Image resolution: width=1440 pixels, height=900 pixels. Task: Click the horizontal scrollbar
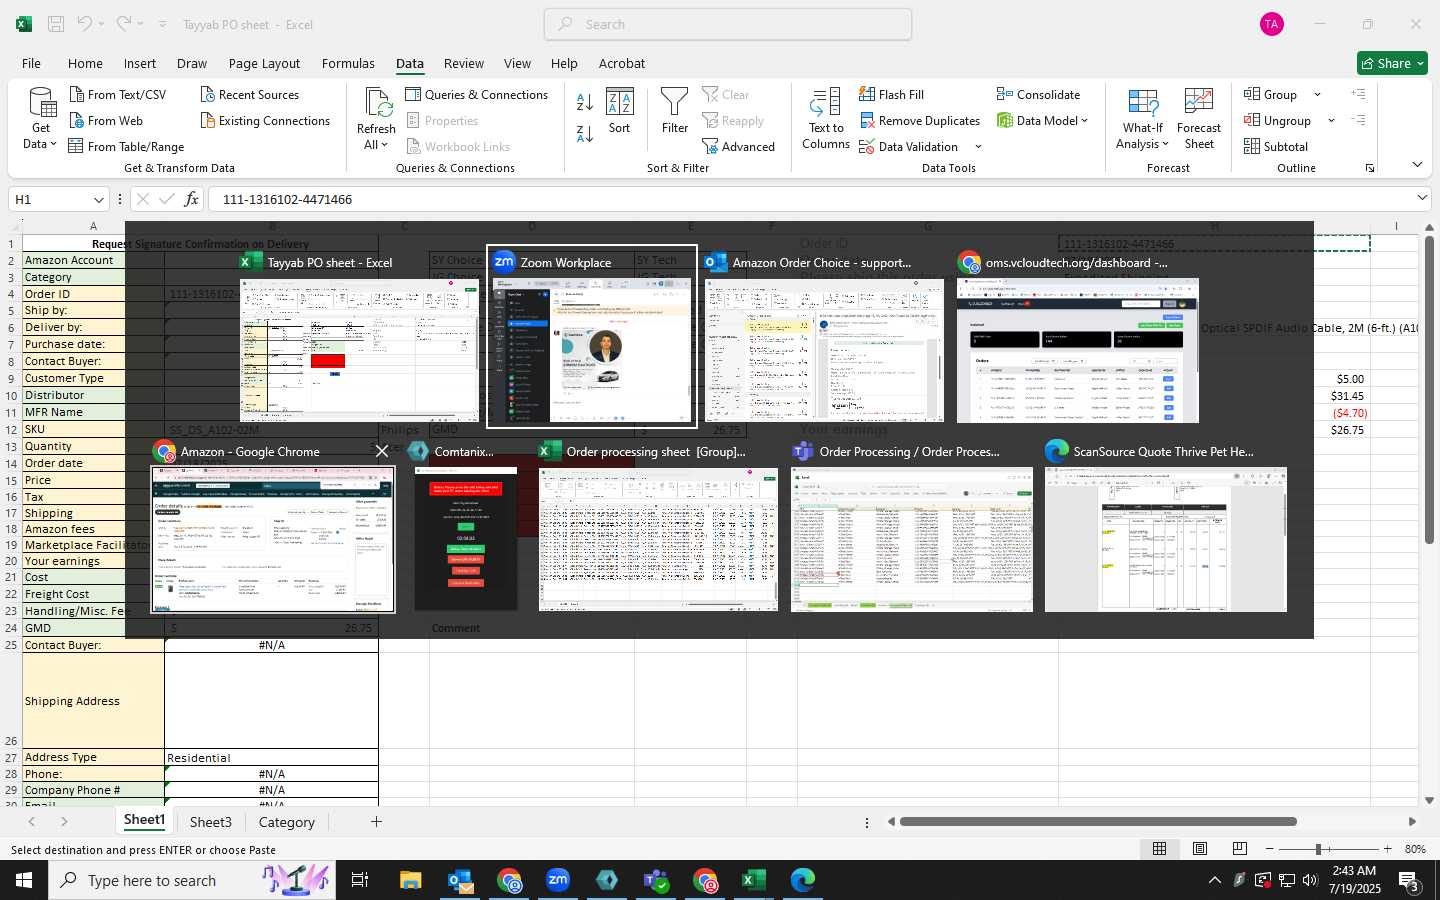coord(1098,822)
